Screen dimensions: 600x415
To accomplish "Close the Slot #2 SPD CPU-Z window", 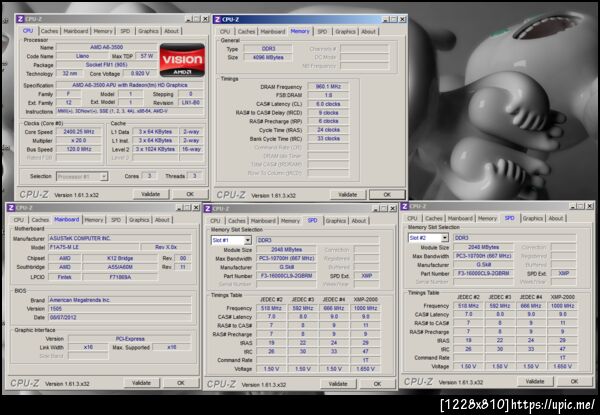I will (x=590, y=206).
